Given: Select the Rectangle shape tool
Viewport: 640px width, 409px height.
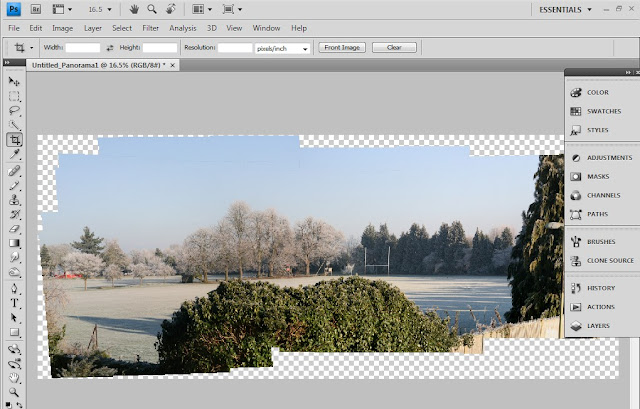Looking at the screenshot, I should (14, 332).
